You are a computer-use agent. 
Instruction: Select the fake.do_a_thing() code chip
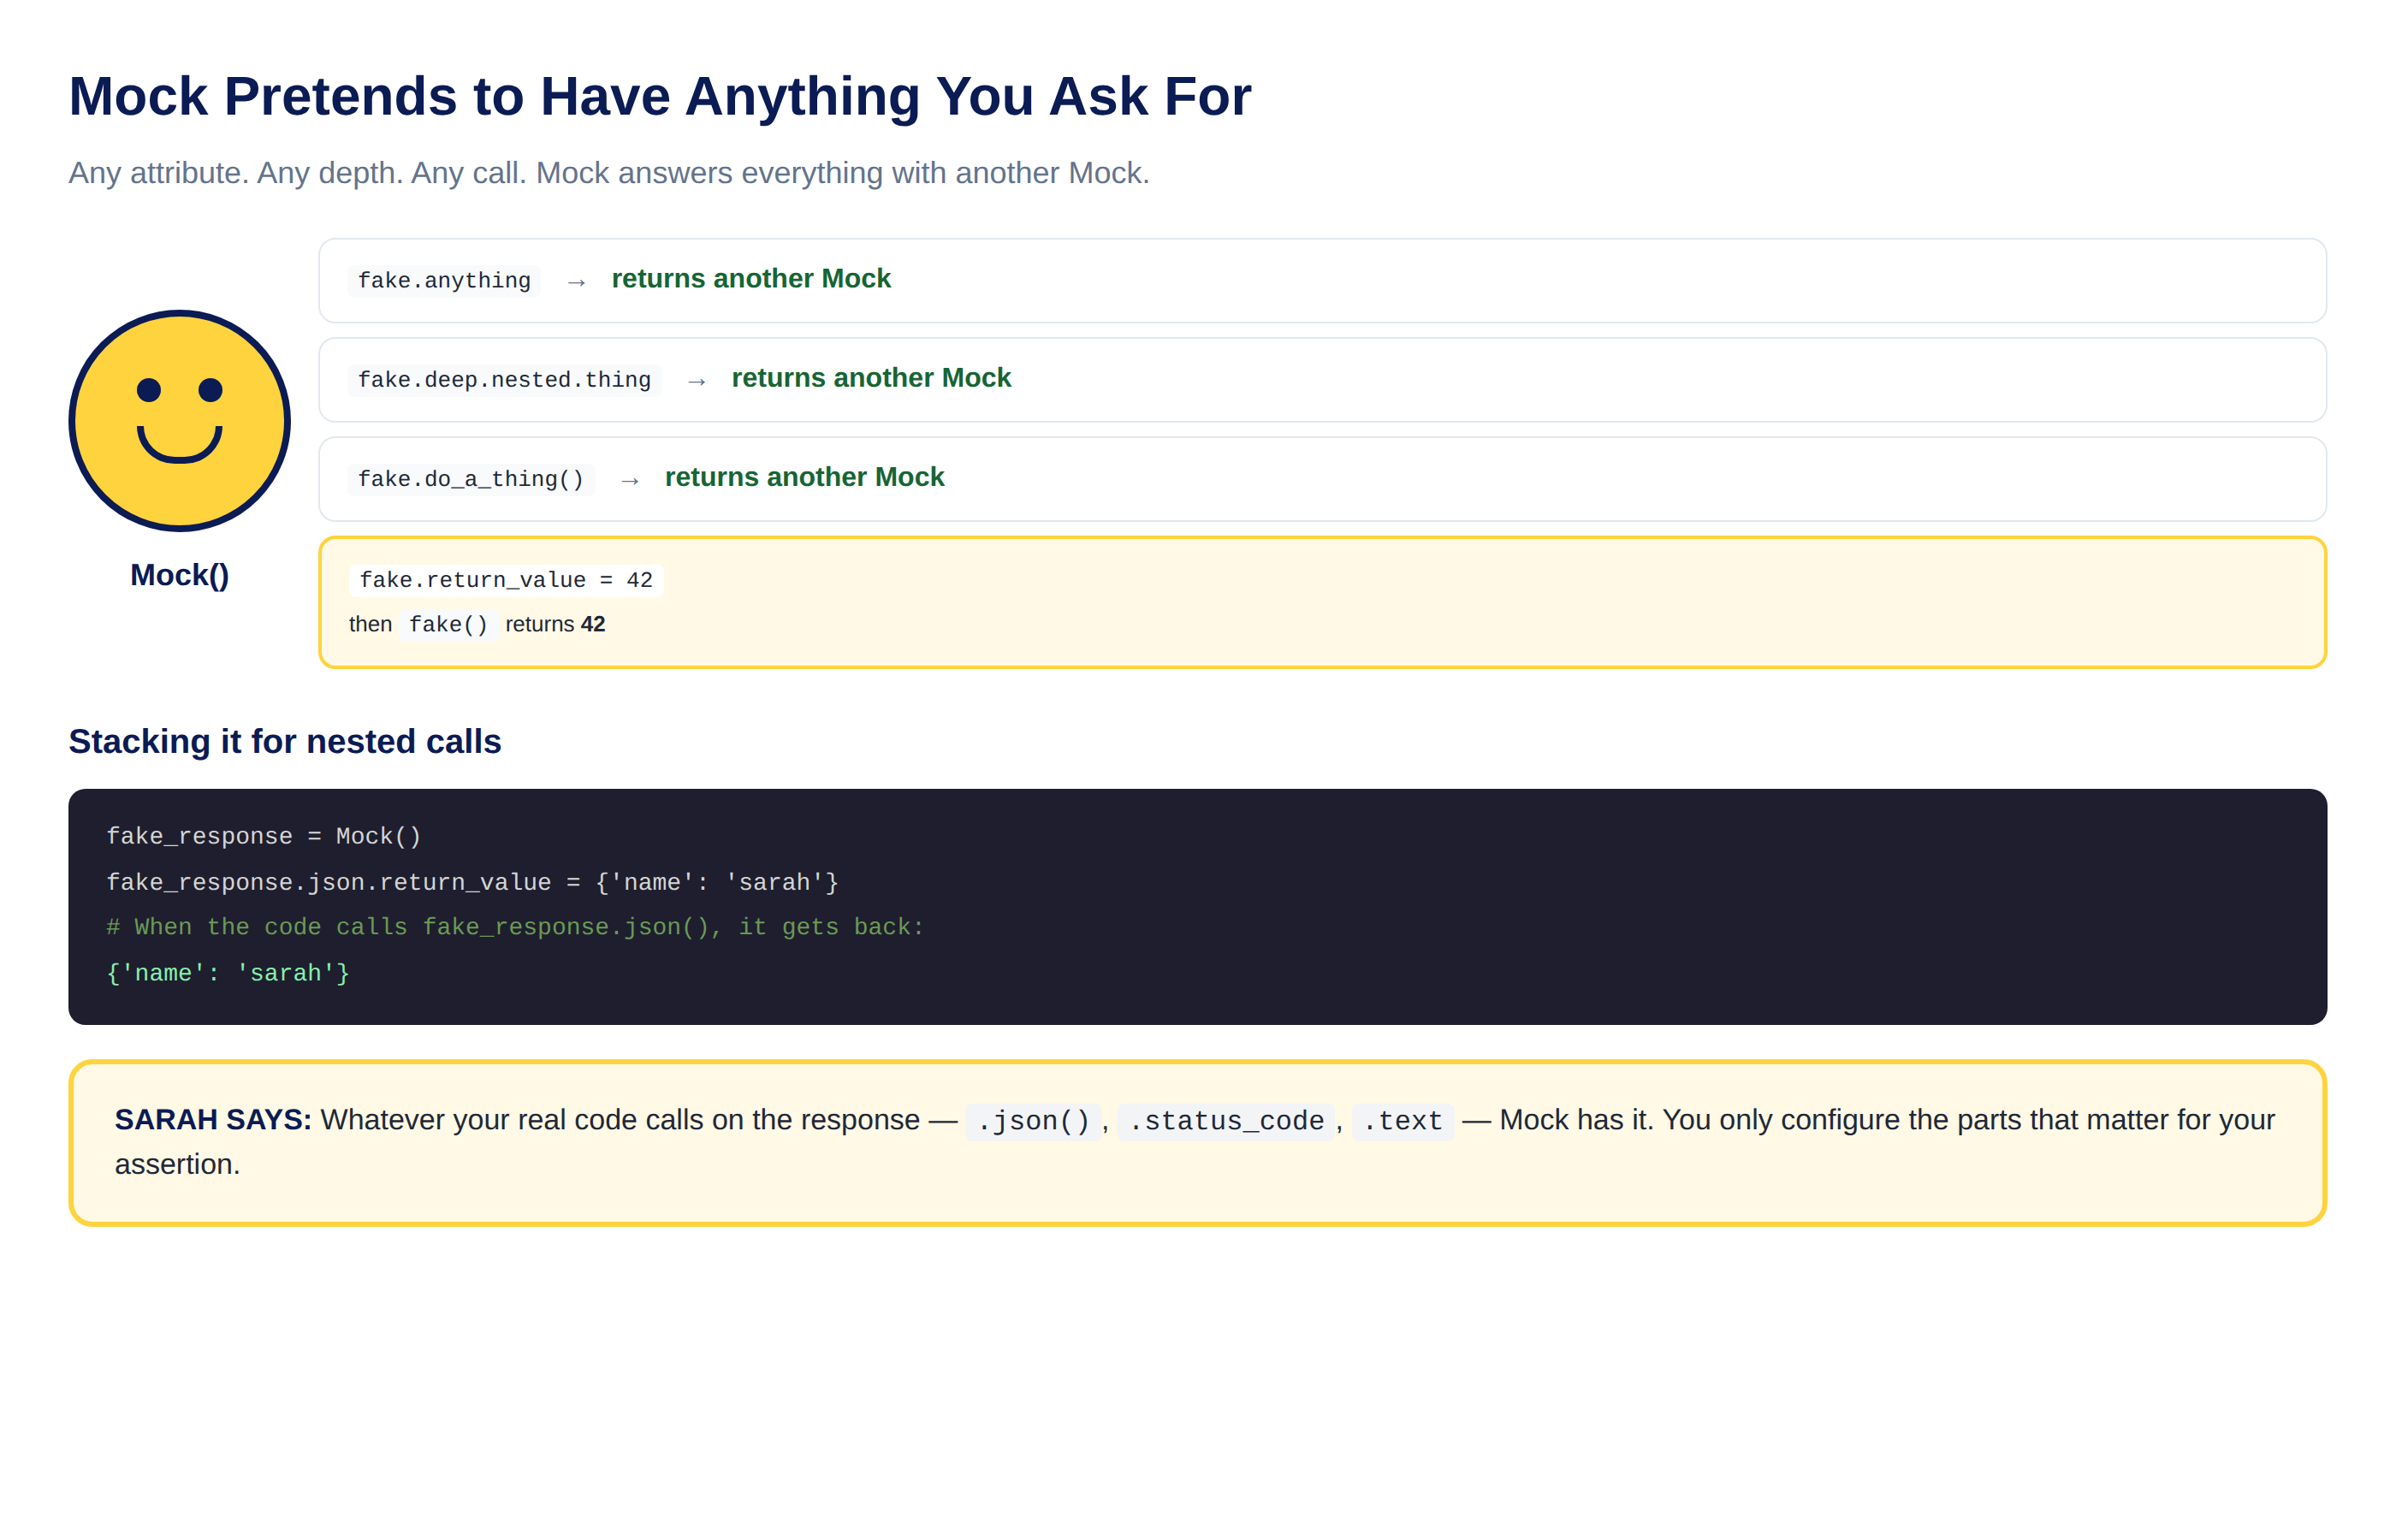[x=471, y=479]
